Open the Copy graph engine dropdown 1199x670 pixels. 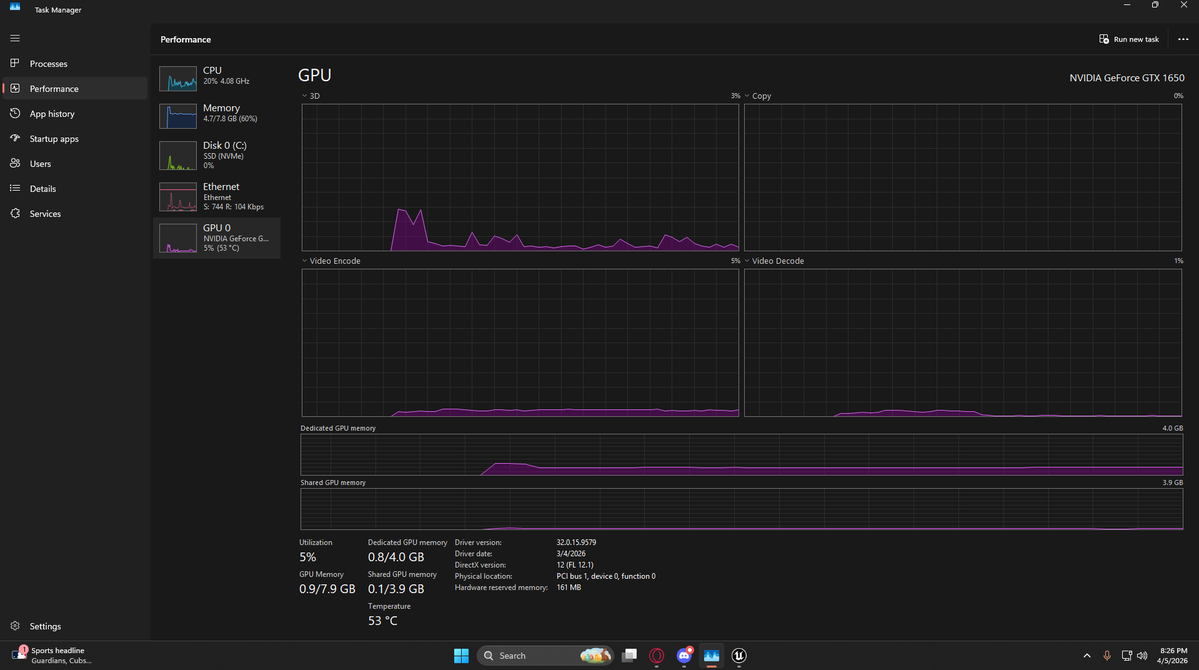click(x=747, y=96)
